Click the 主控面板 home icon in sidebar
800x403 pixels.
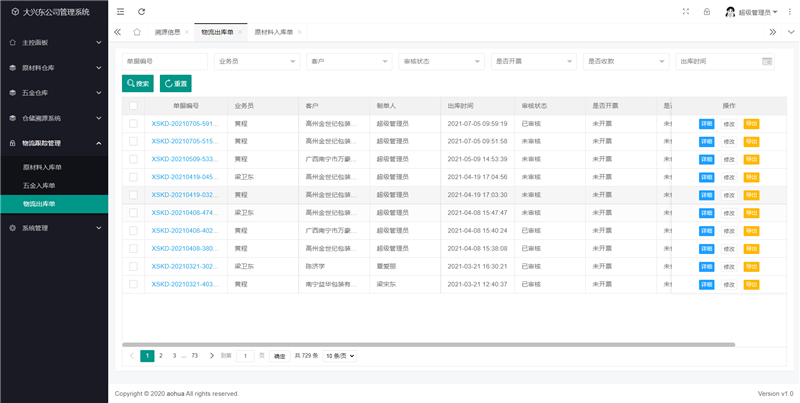(13, 43)
